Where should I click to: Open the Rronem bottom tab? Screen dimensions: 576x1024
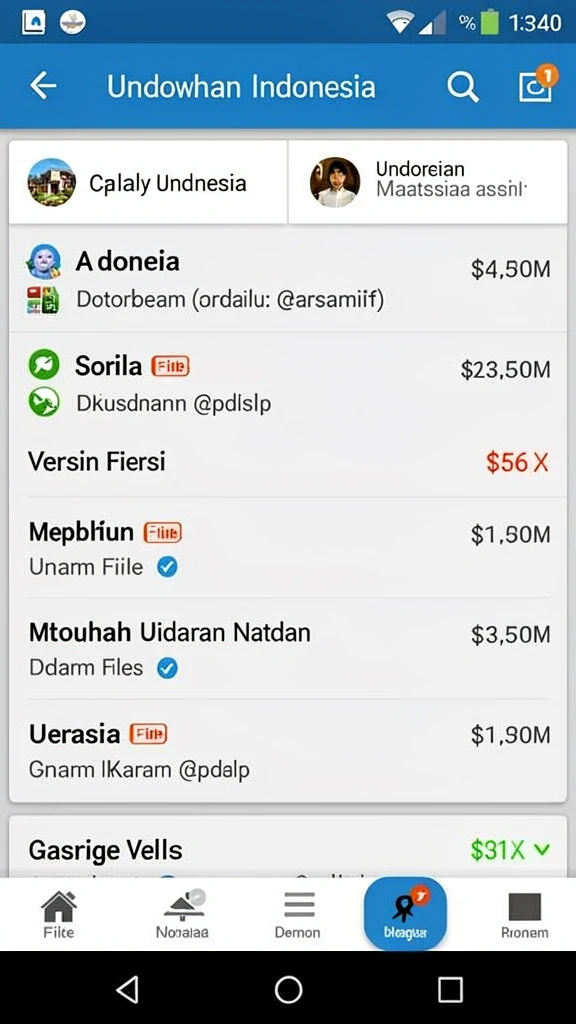point(524,914)
